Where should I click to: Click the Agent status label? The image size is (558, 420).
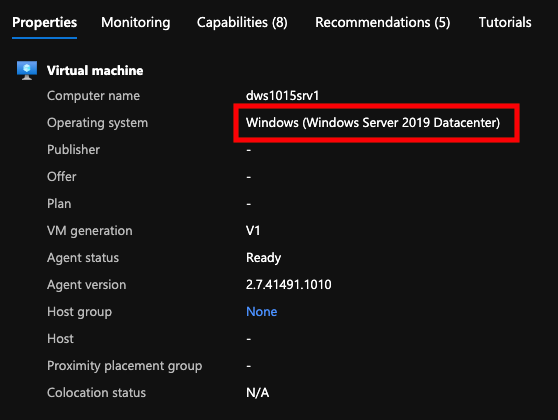[x=83, y=258]
